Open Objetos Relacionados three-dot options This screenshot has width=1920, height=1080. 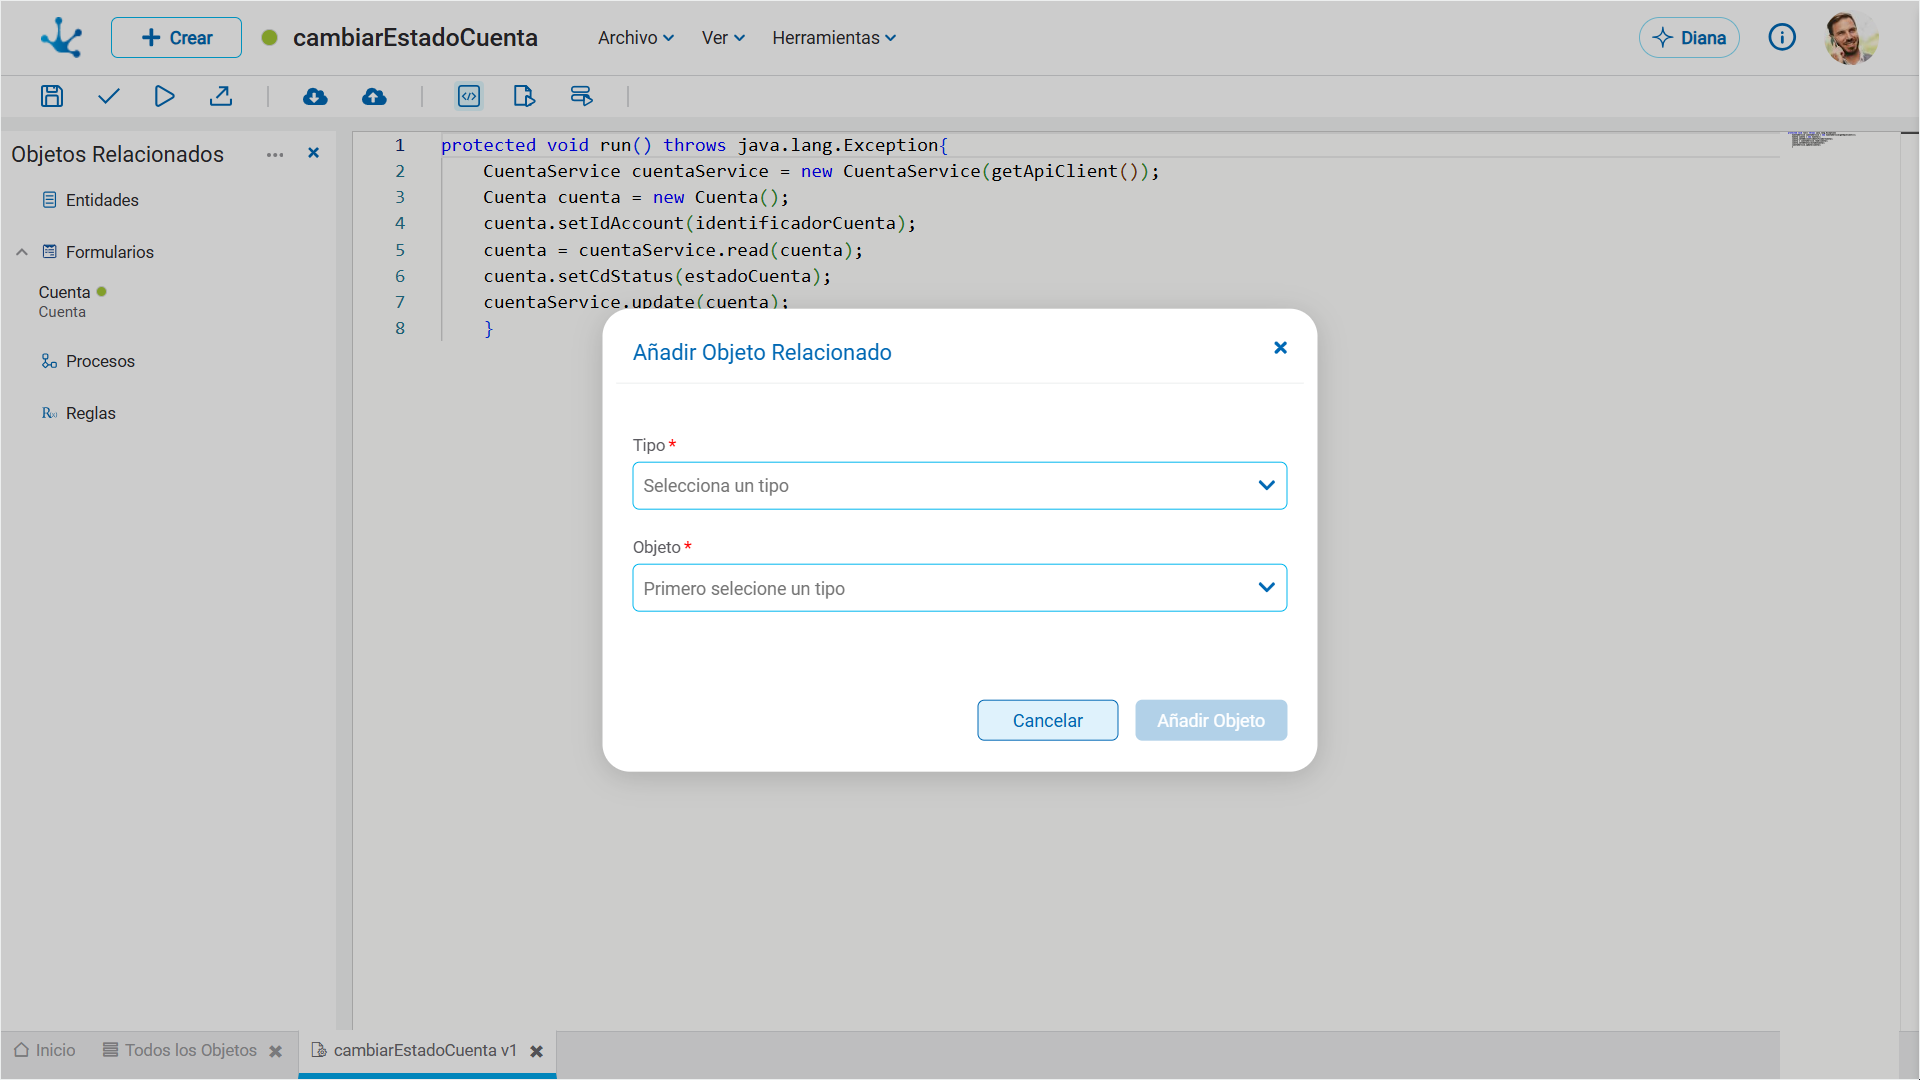(x=275, y=155)
